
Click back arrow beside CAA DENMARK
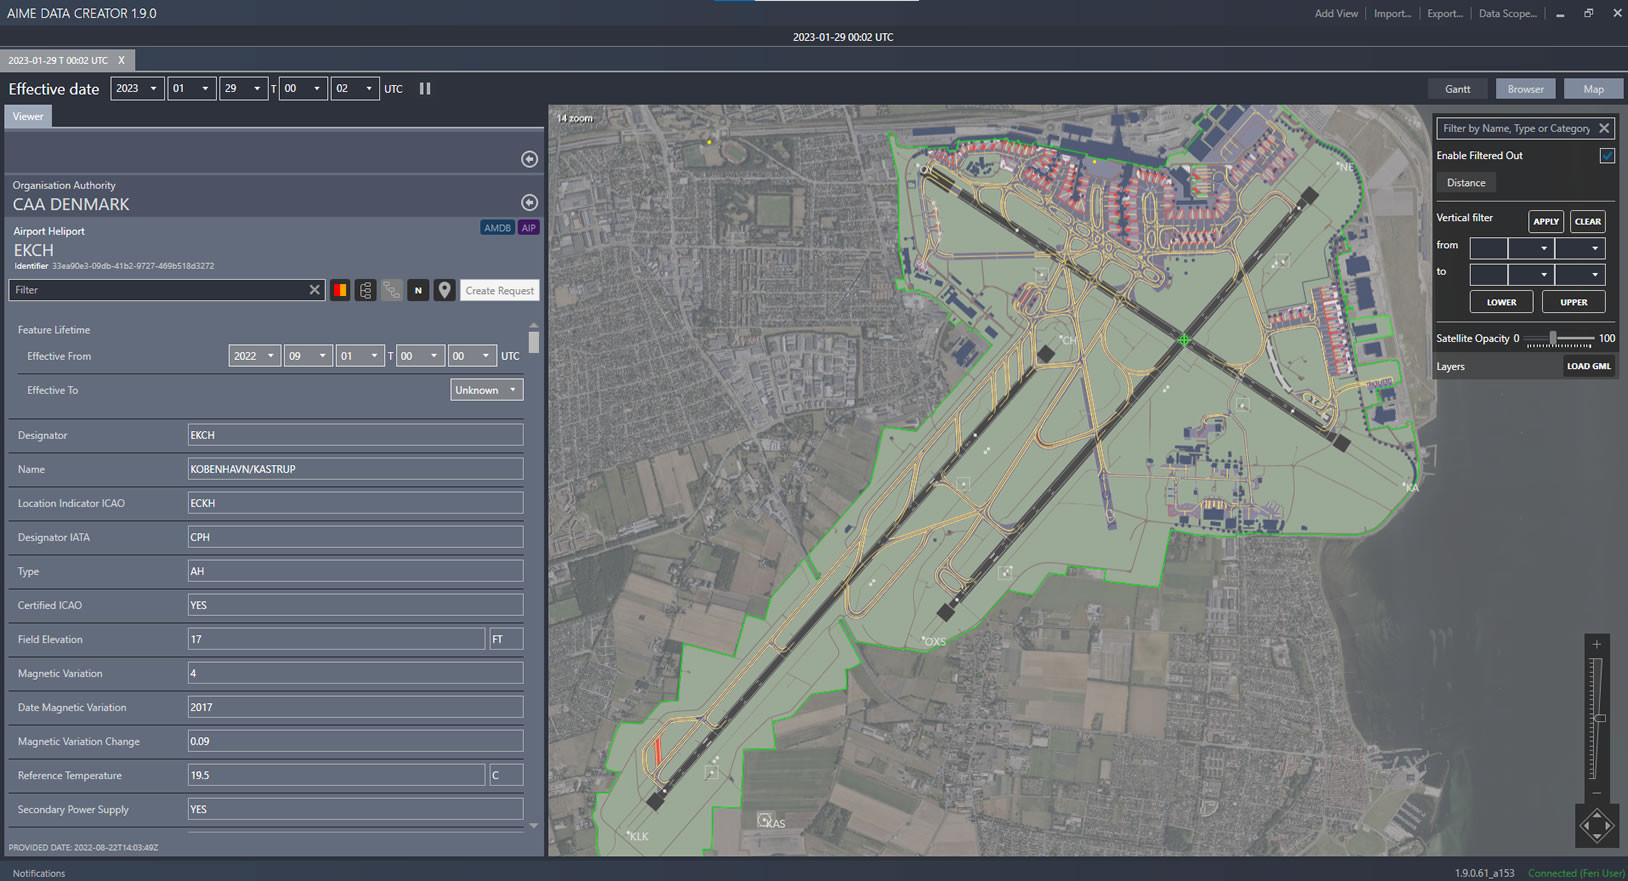(x=529, y=203)
